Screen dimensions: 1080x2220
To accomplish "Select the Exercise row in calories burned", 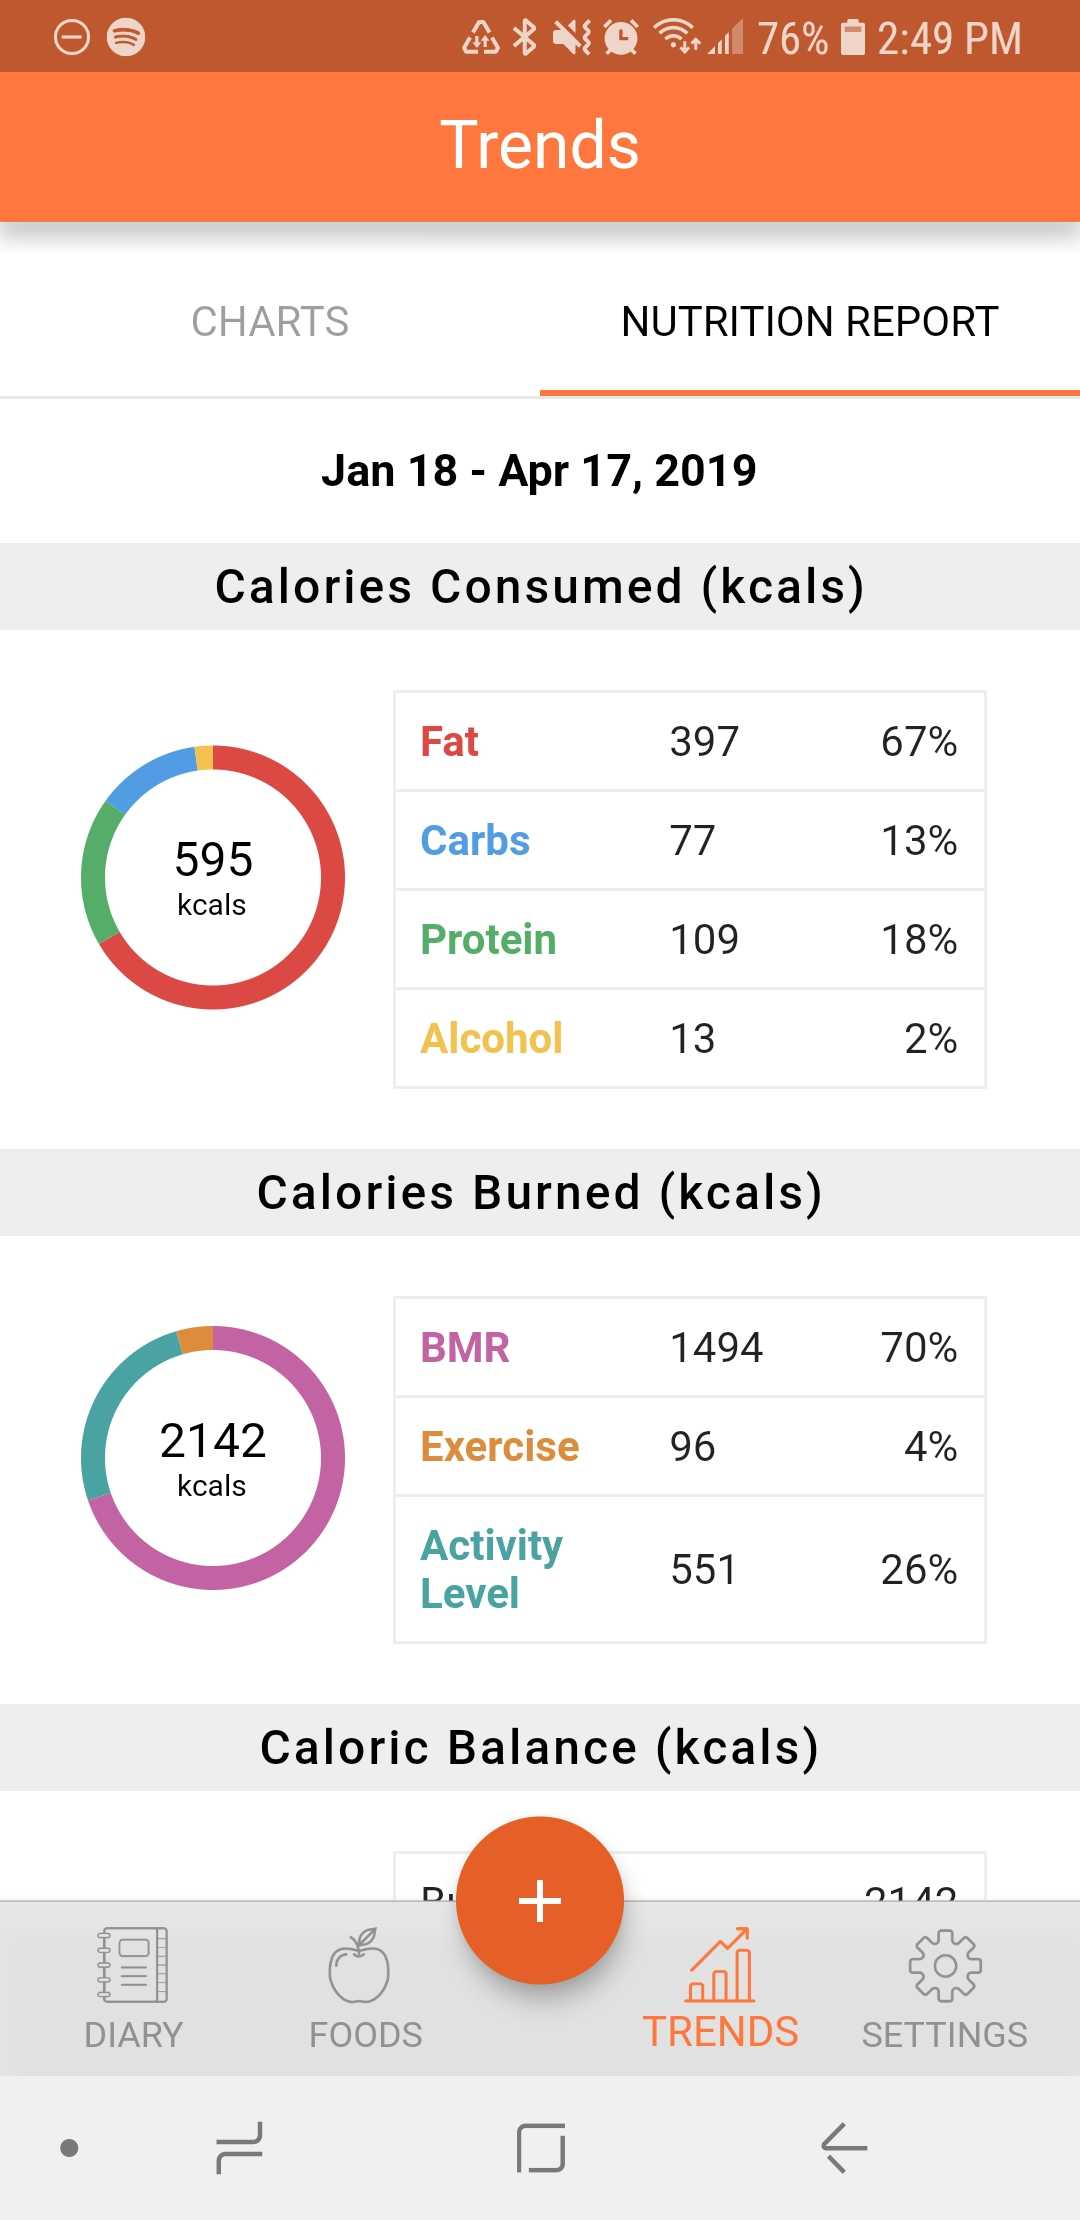I will [689, 1447].
